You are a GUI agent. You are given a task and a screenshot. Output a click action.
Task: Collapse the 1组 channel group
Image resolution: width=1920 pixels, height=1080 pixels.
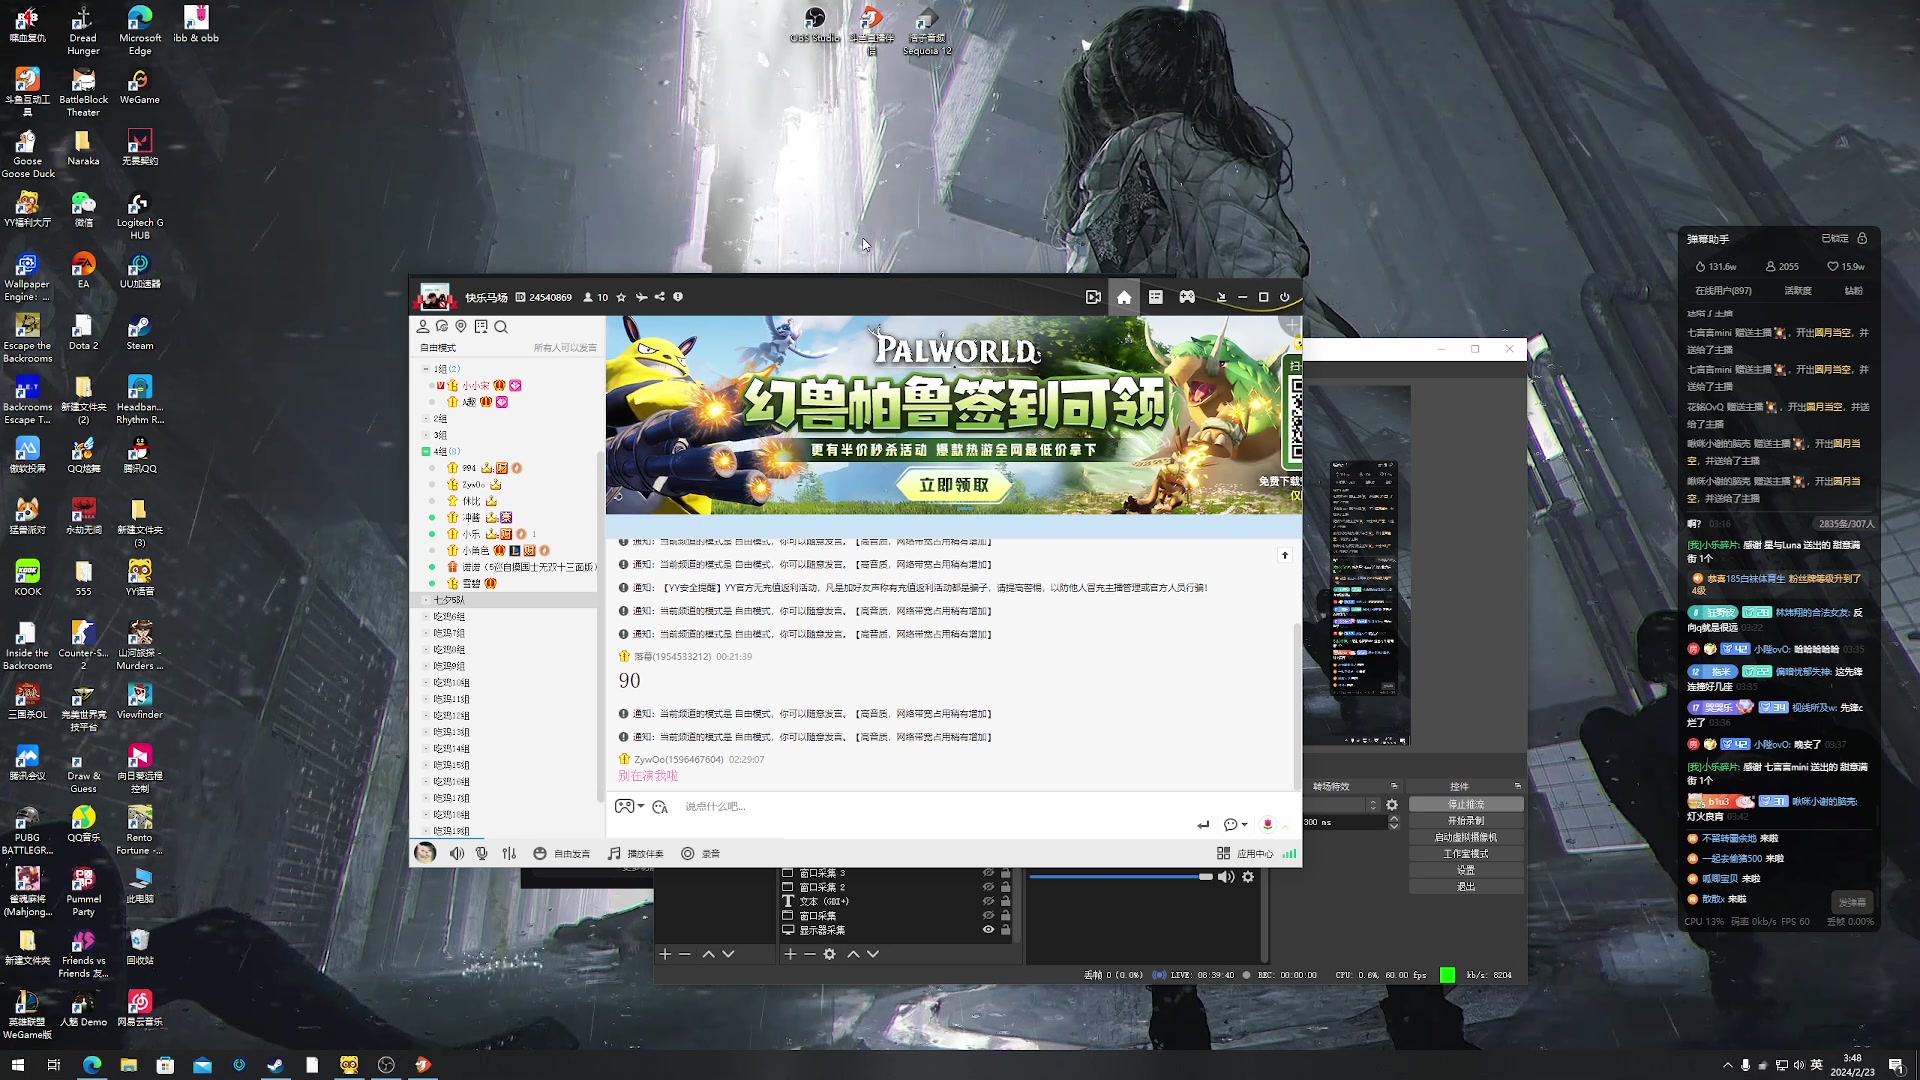426,369
